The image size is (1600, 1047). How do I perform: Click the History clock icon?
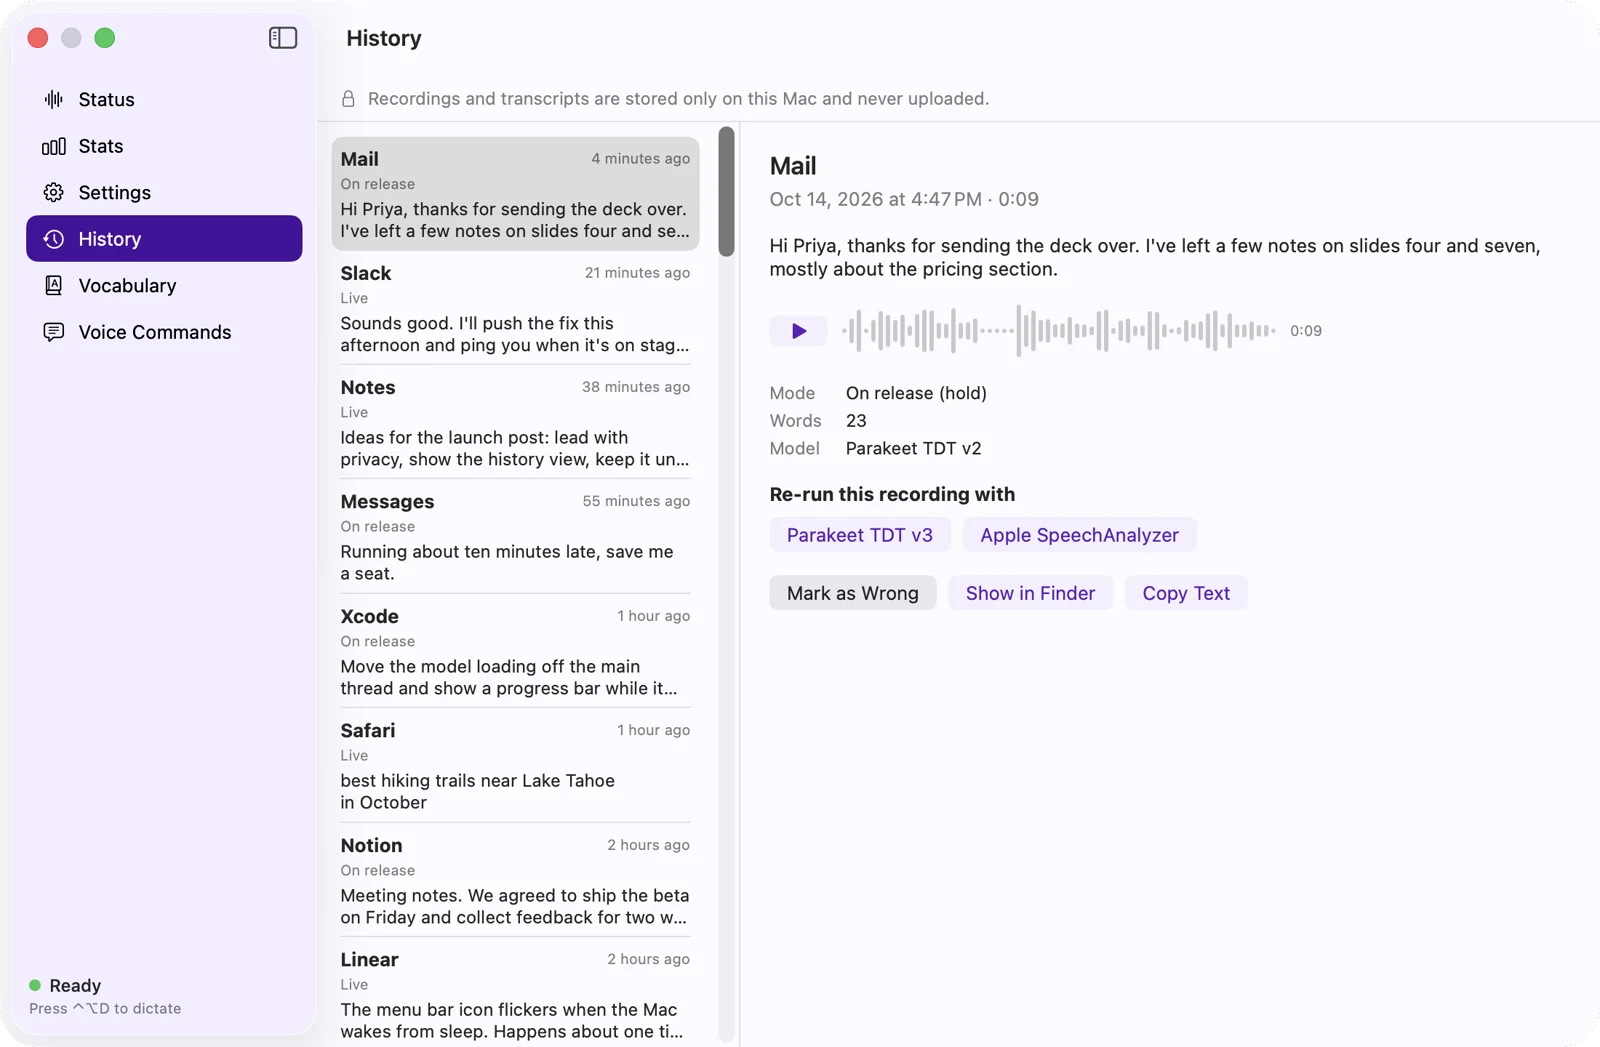coord(54,239)
